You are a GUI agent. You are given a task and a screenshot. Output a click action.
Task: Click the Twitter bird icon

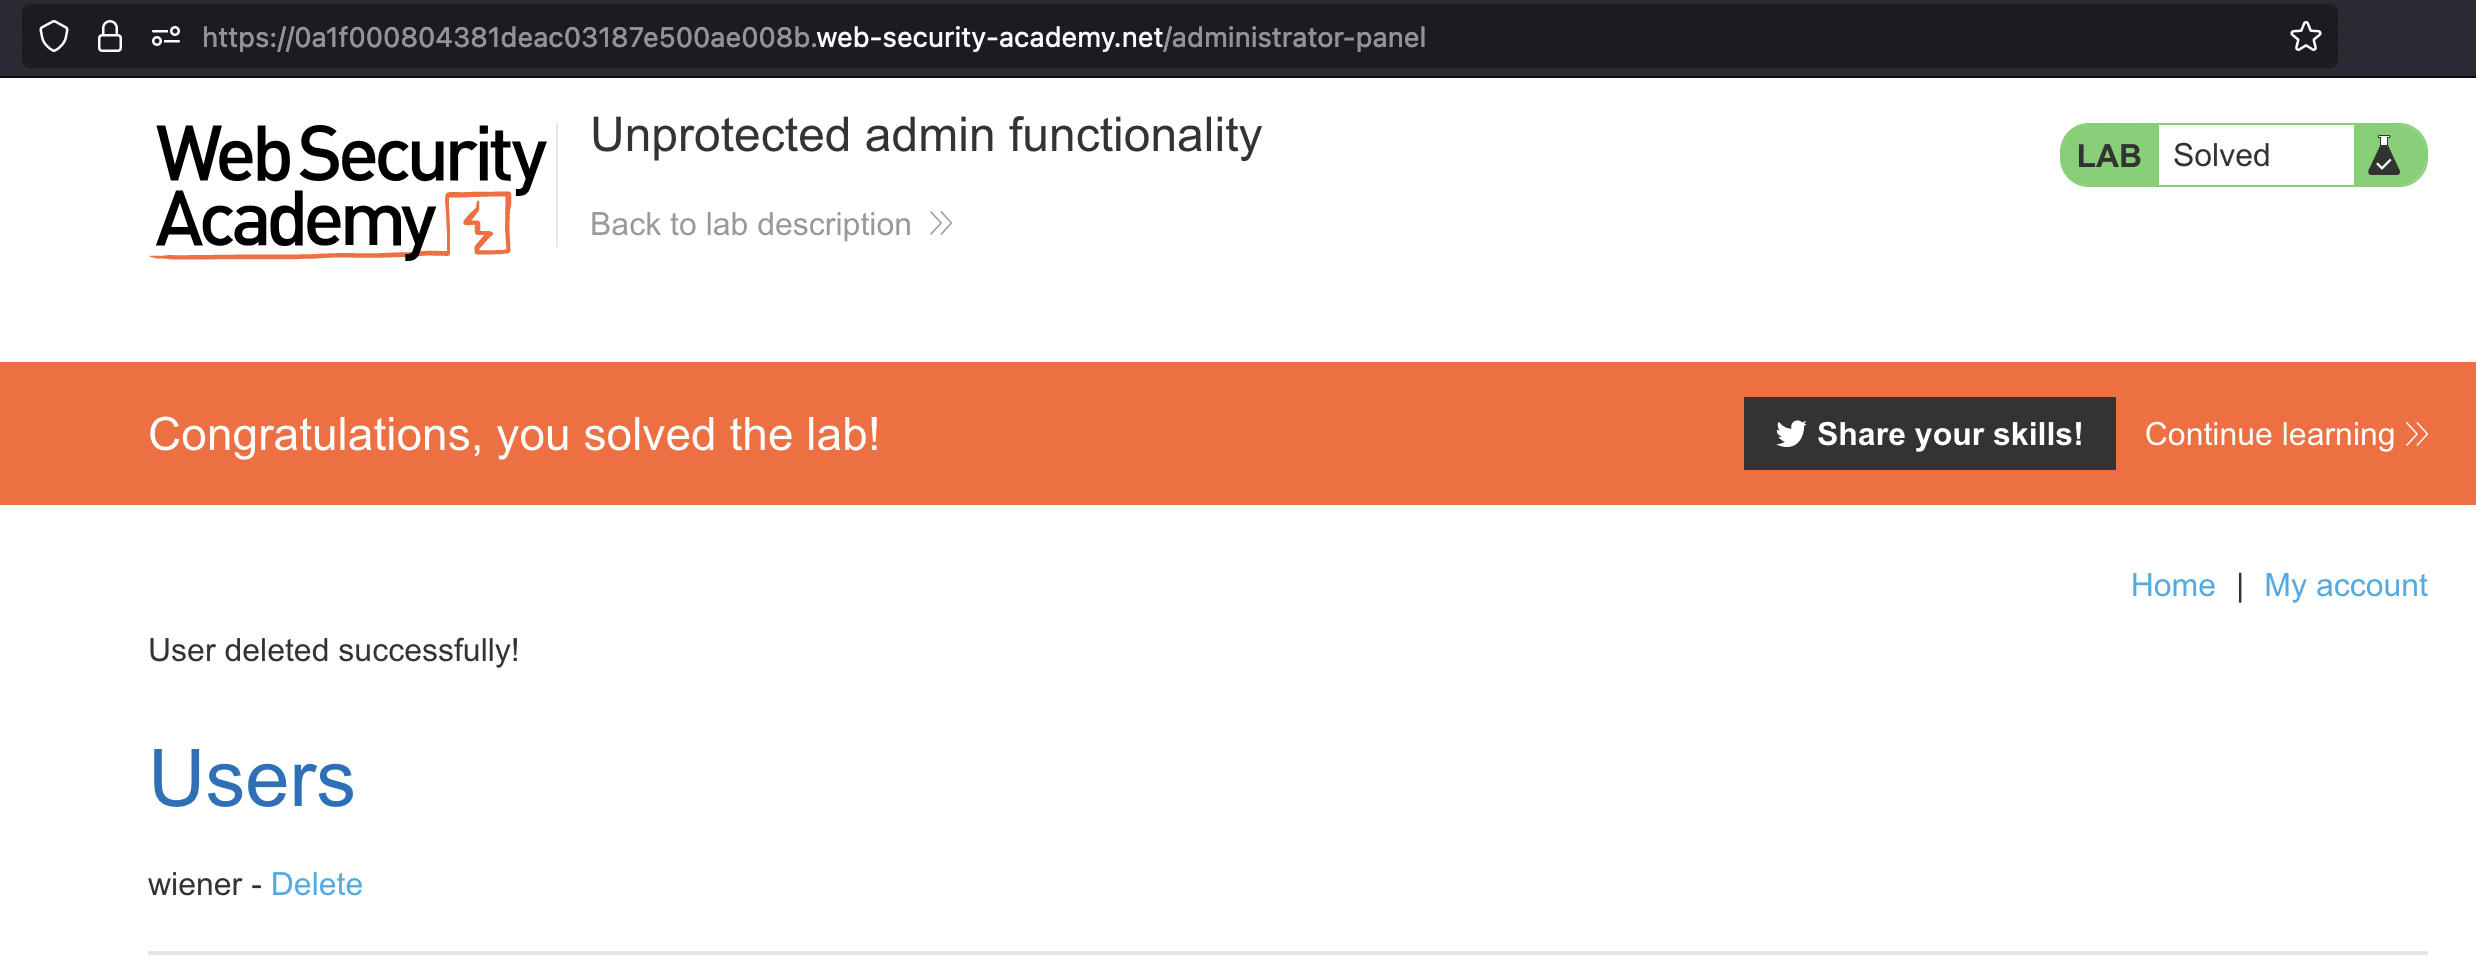click(x=1790, y=434)
